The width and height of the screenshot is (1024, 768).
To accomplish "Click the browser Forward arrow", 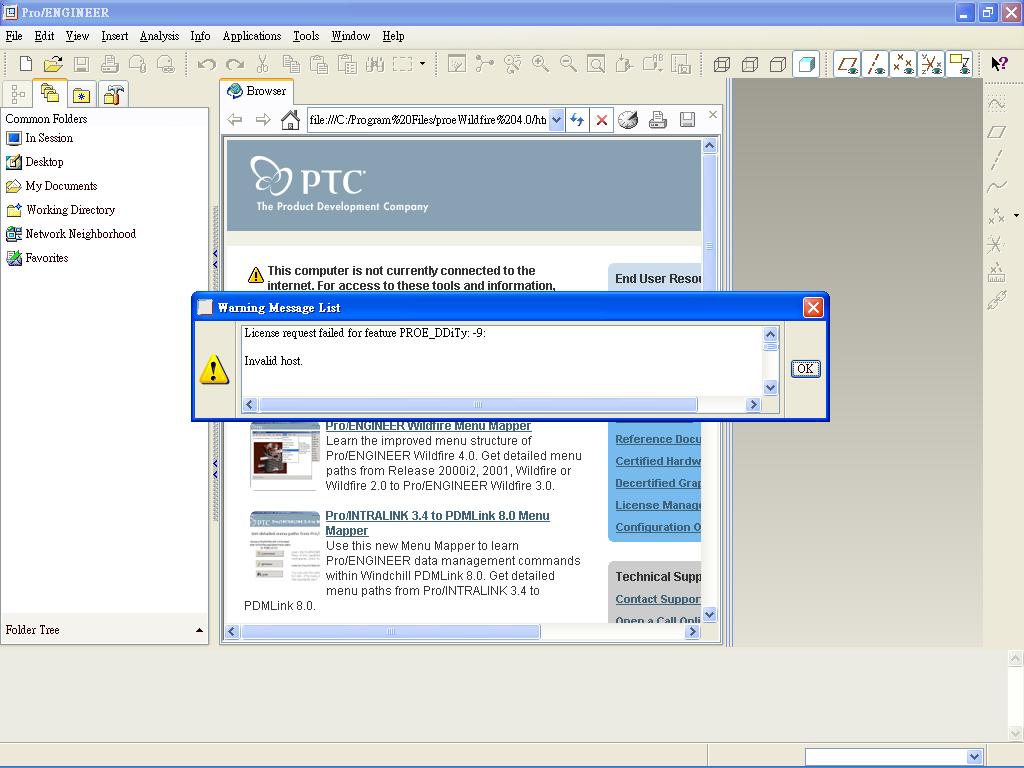I will (x=263, y=120).
